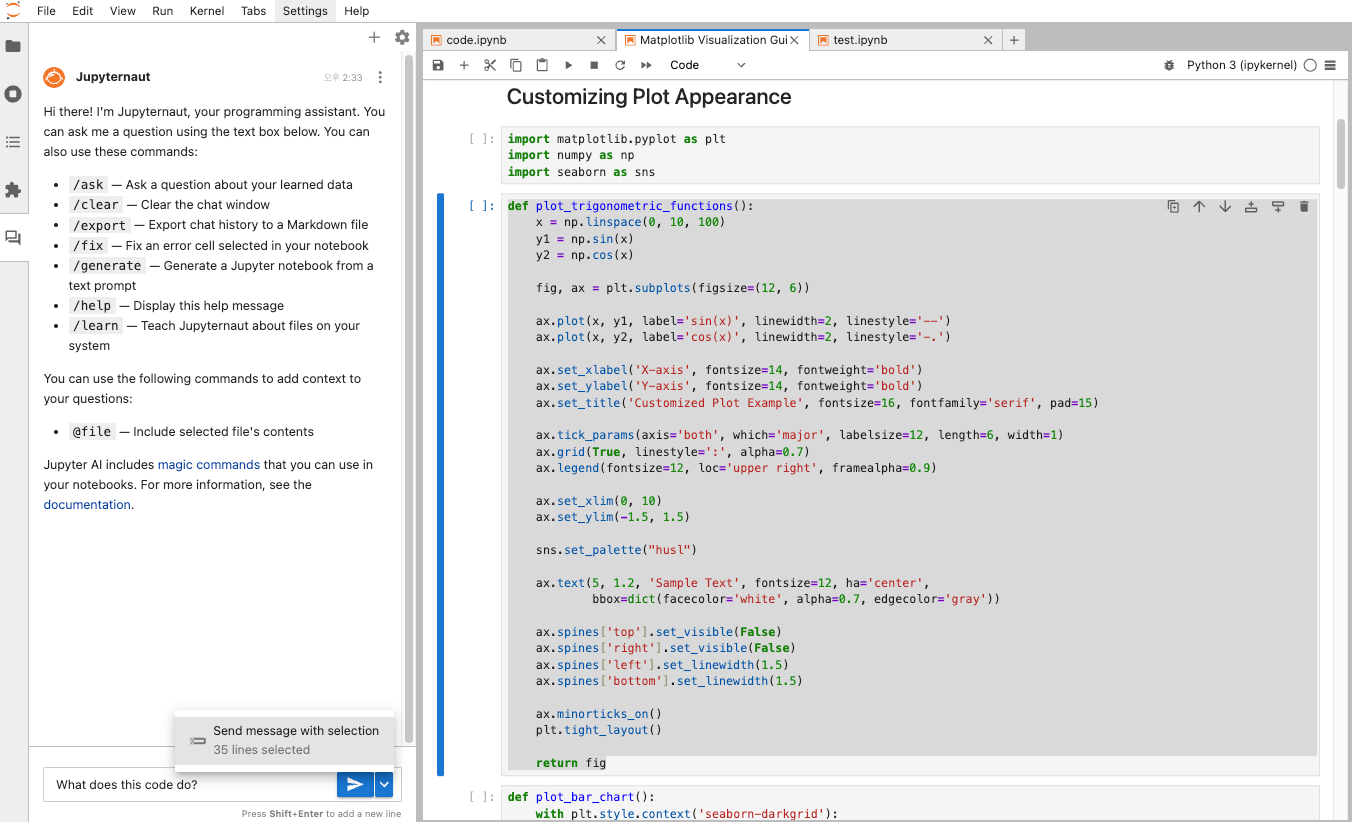
Task: Send the chat message
Action: point(355,784)
